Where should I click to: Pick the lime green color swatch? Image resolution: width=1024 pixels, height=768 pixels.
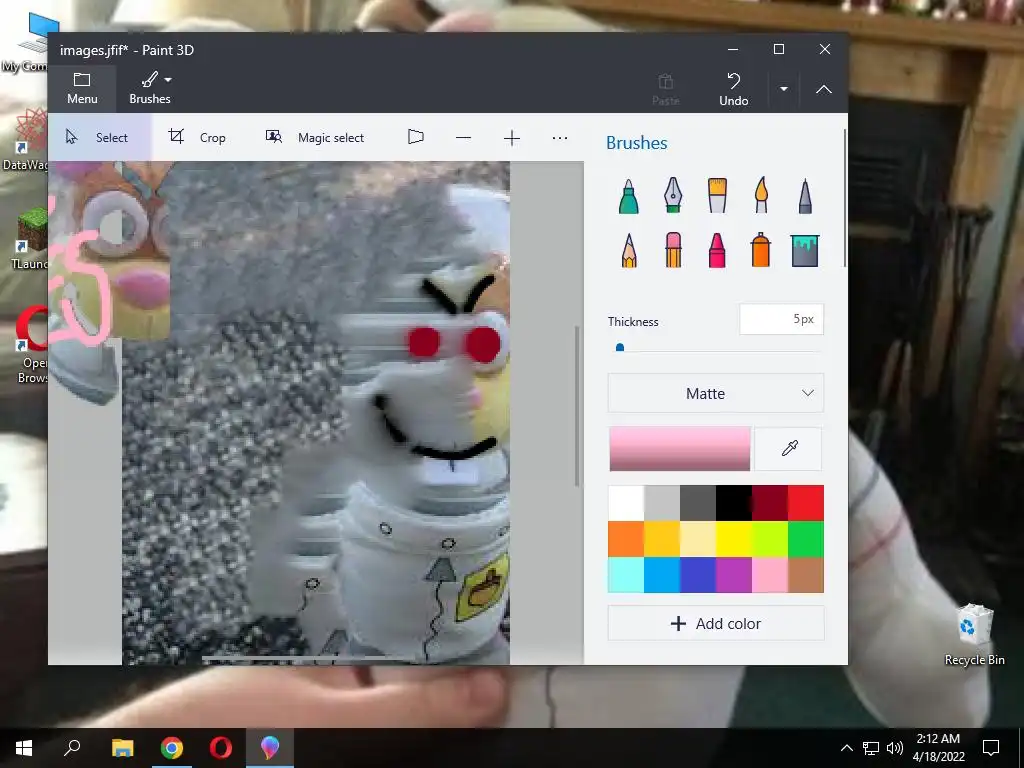pyautogui.click(x=769, y=539)
